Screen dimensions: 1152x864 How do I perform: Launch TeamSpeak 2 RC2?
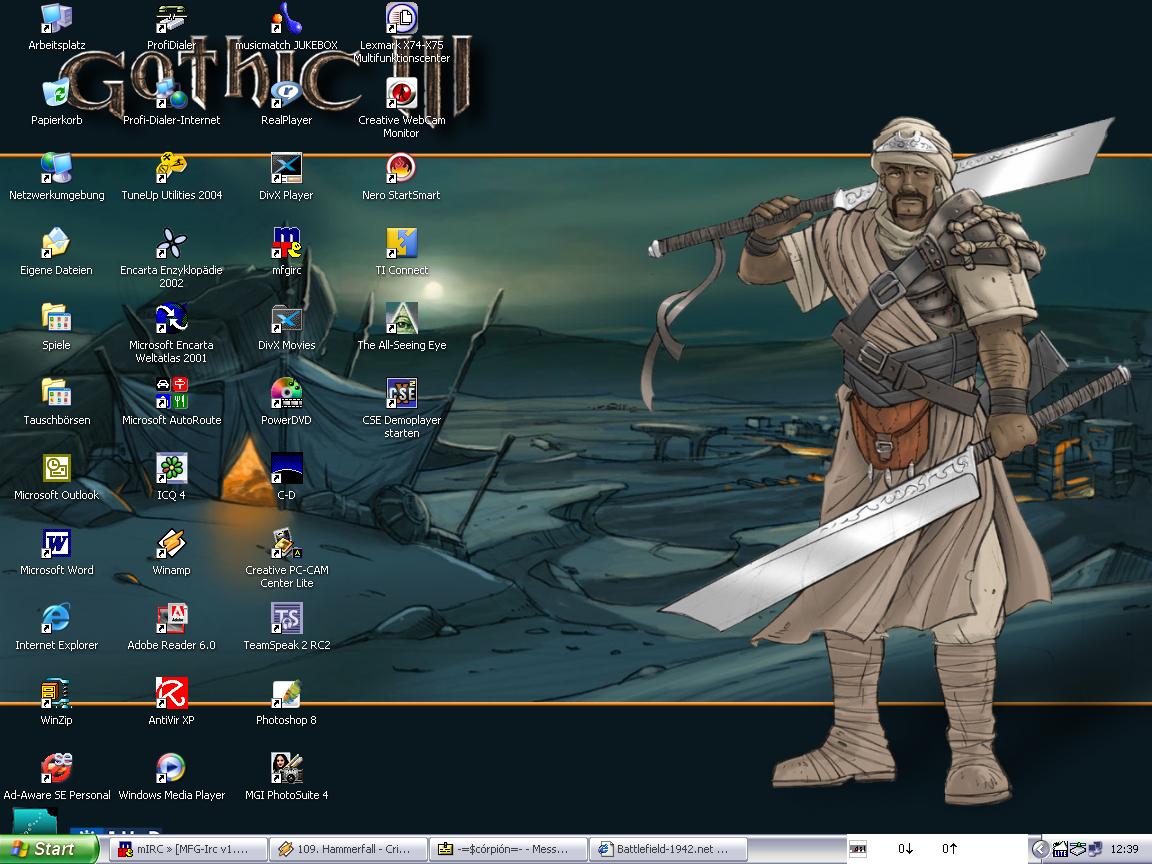click(x=286, y=627)
